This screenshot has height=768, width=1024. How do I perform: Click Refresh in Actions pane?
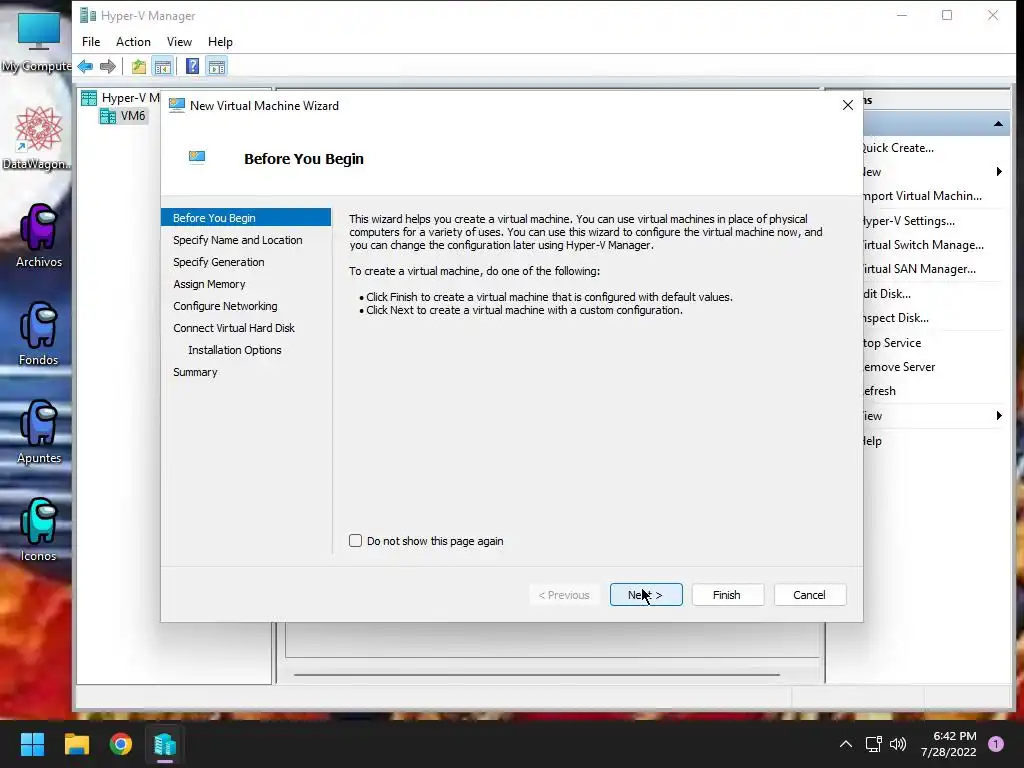pyautogui.click(x=880, y=391)
